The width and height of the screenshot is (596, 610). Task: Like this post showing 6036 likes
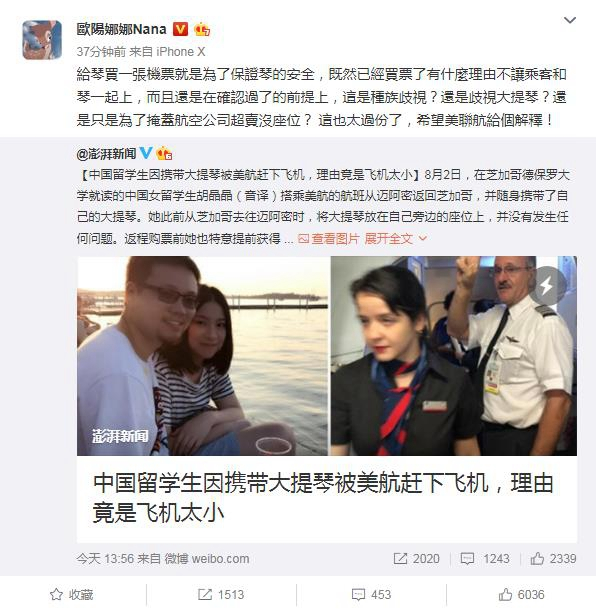coord(521,594)
